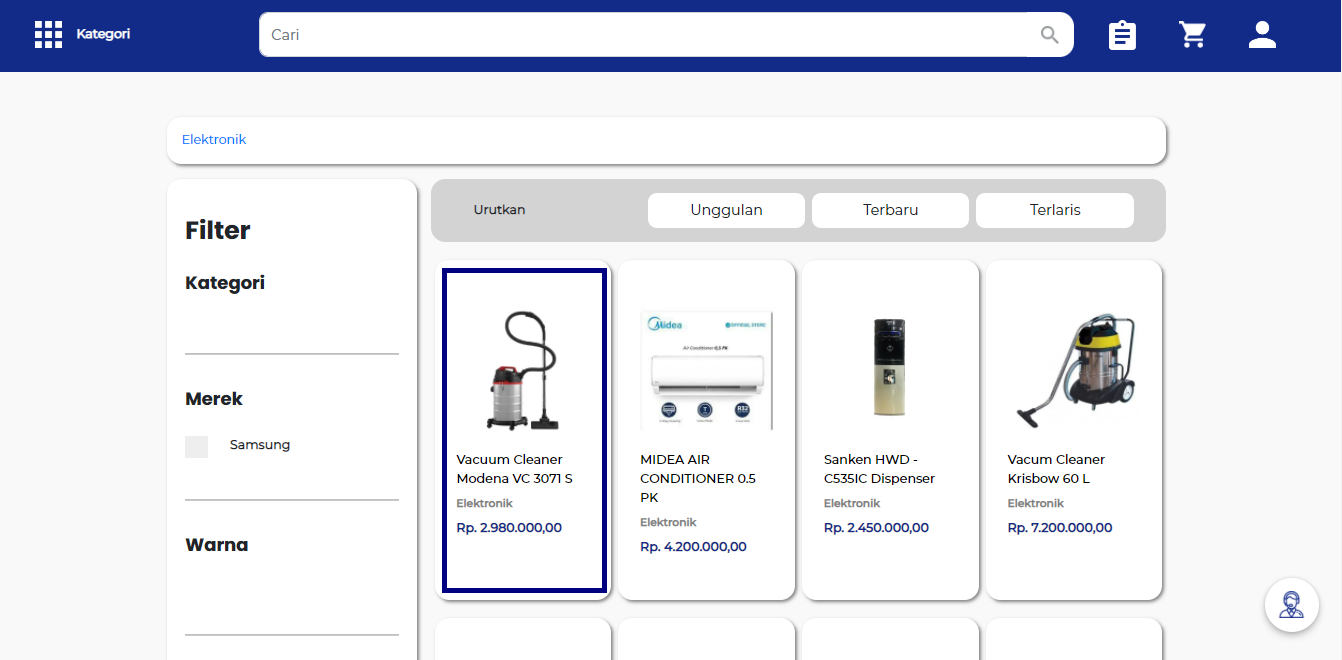
Task: Click the Warna filter heading
Action: tap(217, 545)
